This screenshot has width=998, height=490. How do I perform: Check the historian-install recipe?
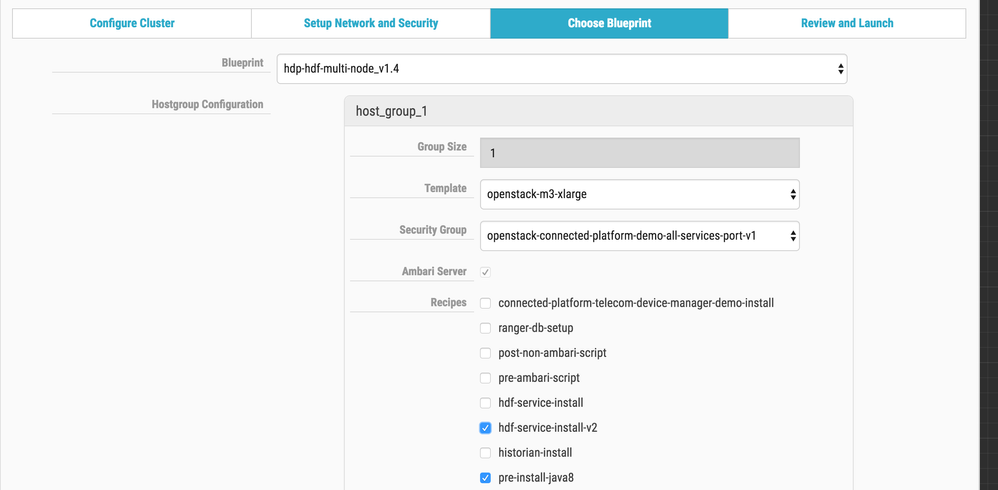pos(486,453)
